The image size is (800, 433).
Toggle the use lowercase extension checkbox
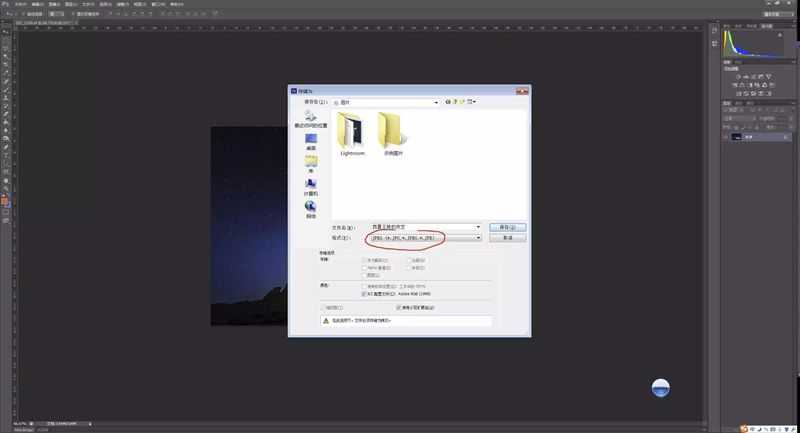(399, 308)
